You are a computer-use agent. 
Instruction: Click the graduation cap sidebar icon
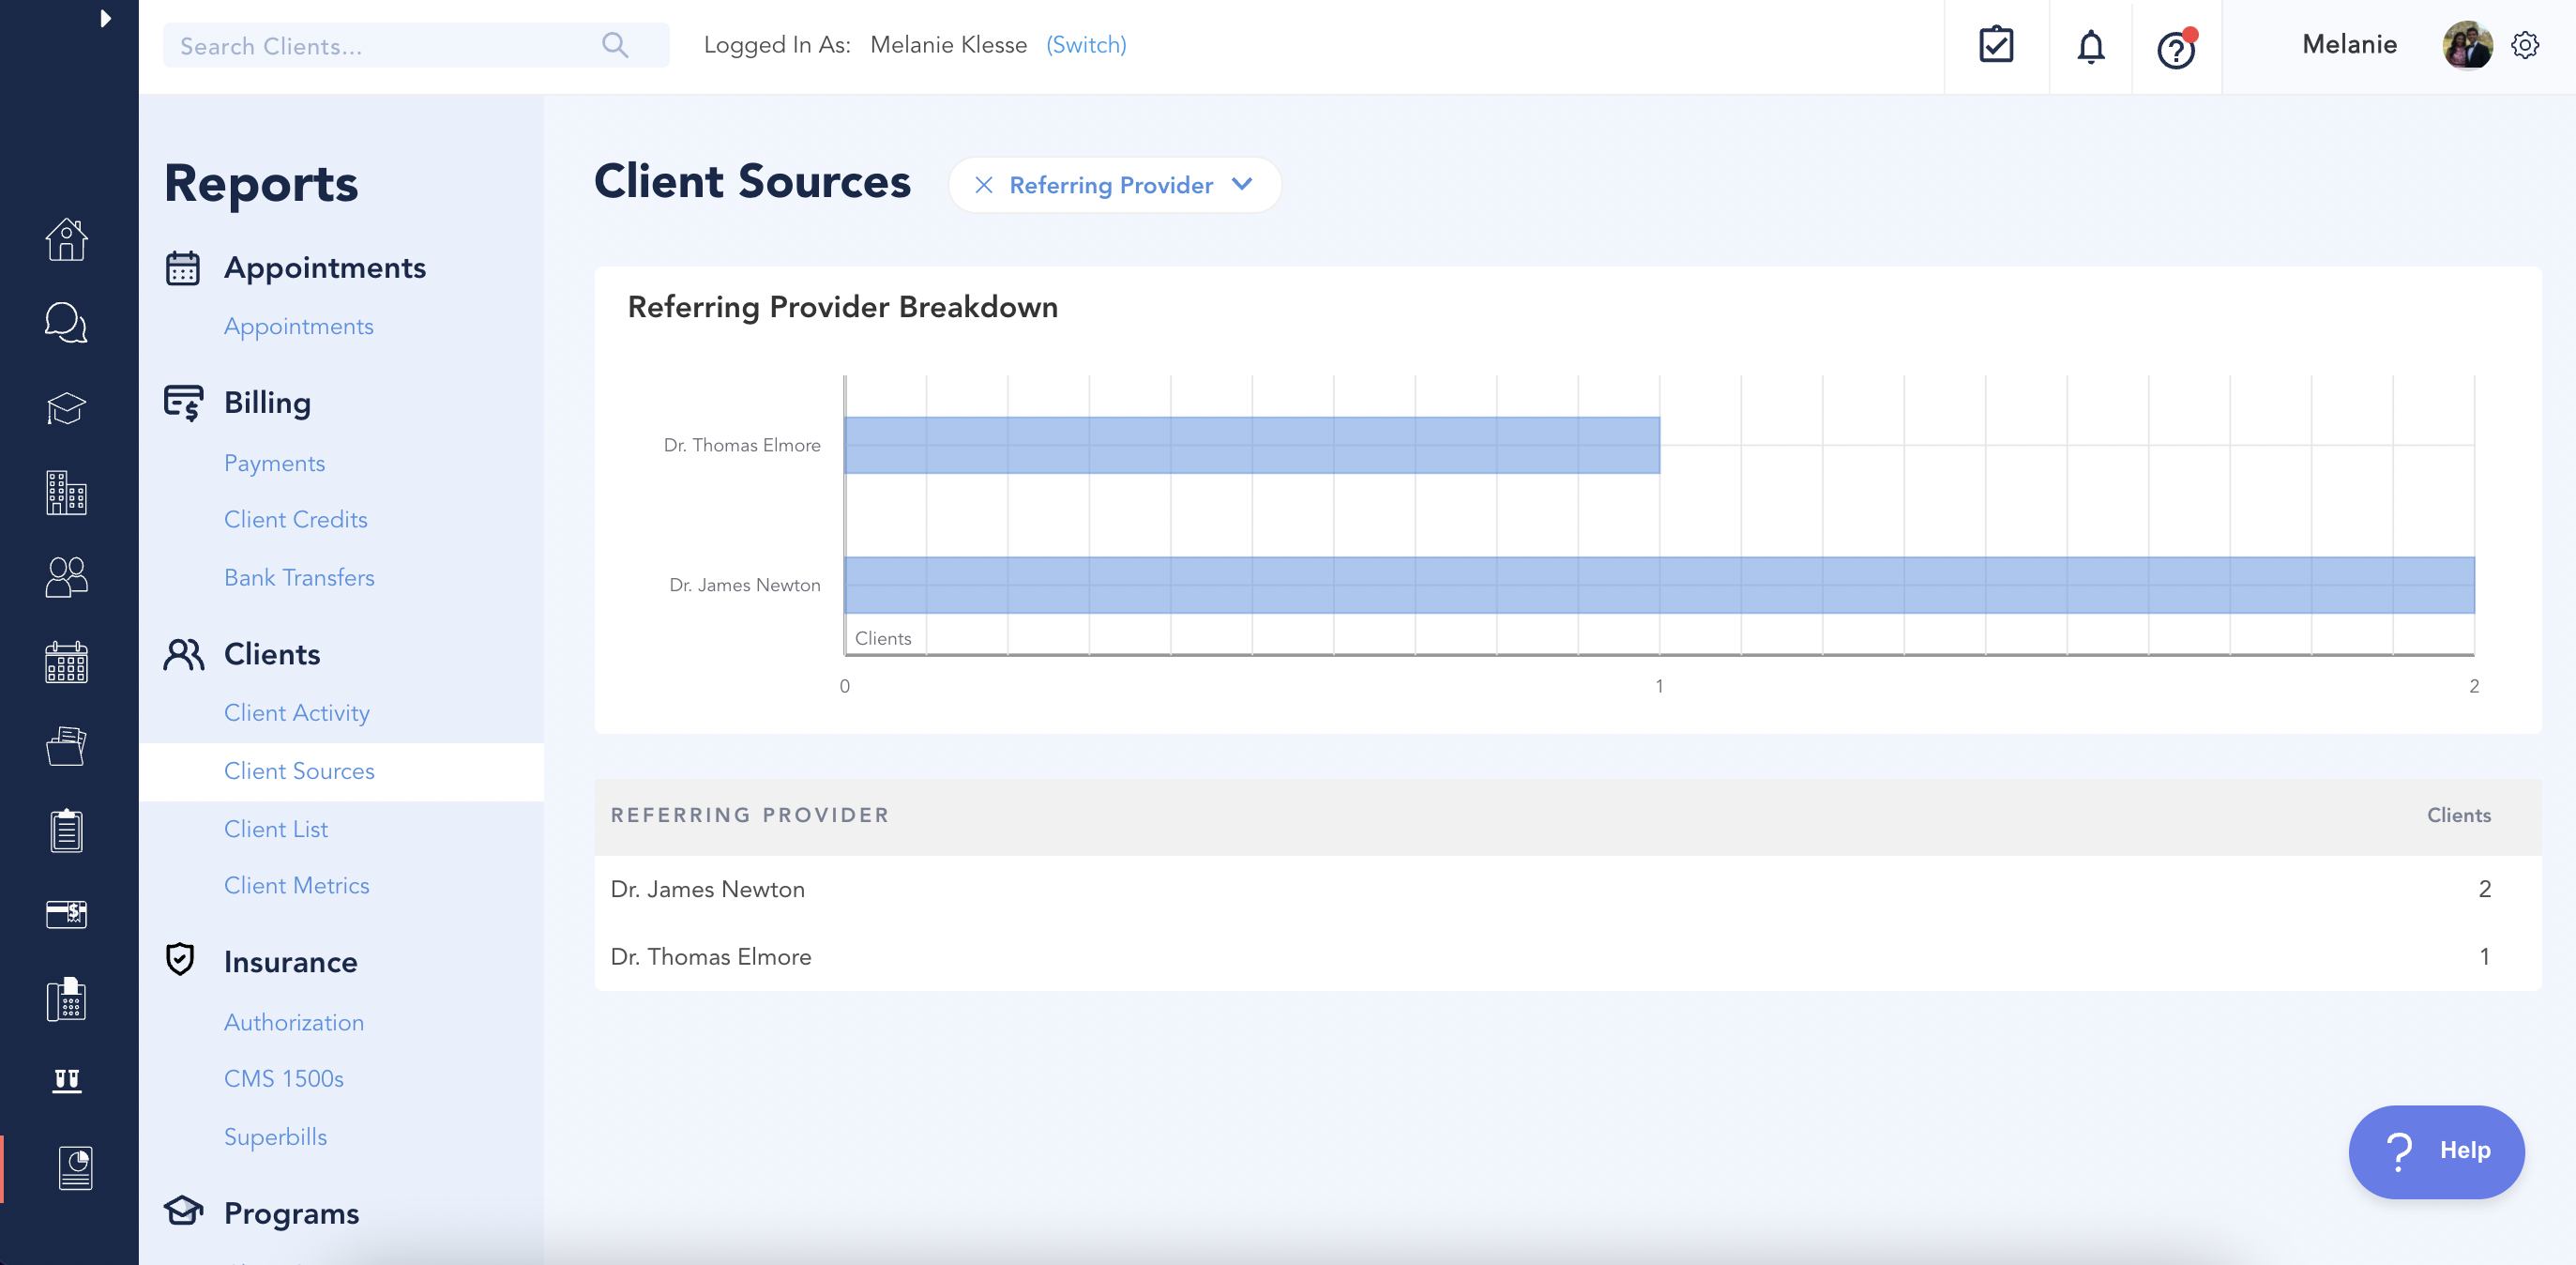66,408
